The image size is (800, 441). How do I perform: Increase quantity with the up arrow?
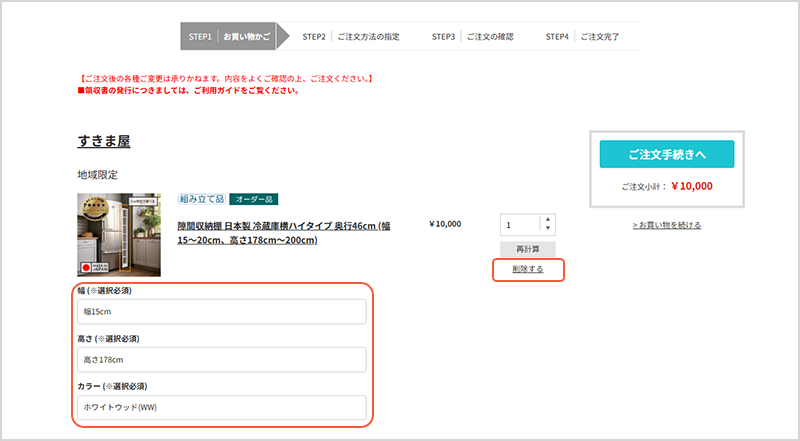547,220
